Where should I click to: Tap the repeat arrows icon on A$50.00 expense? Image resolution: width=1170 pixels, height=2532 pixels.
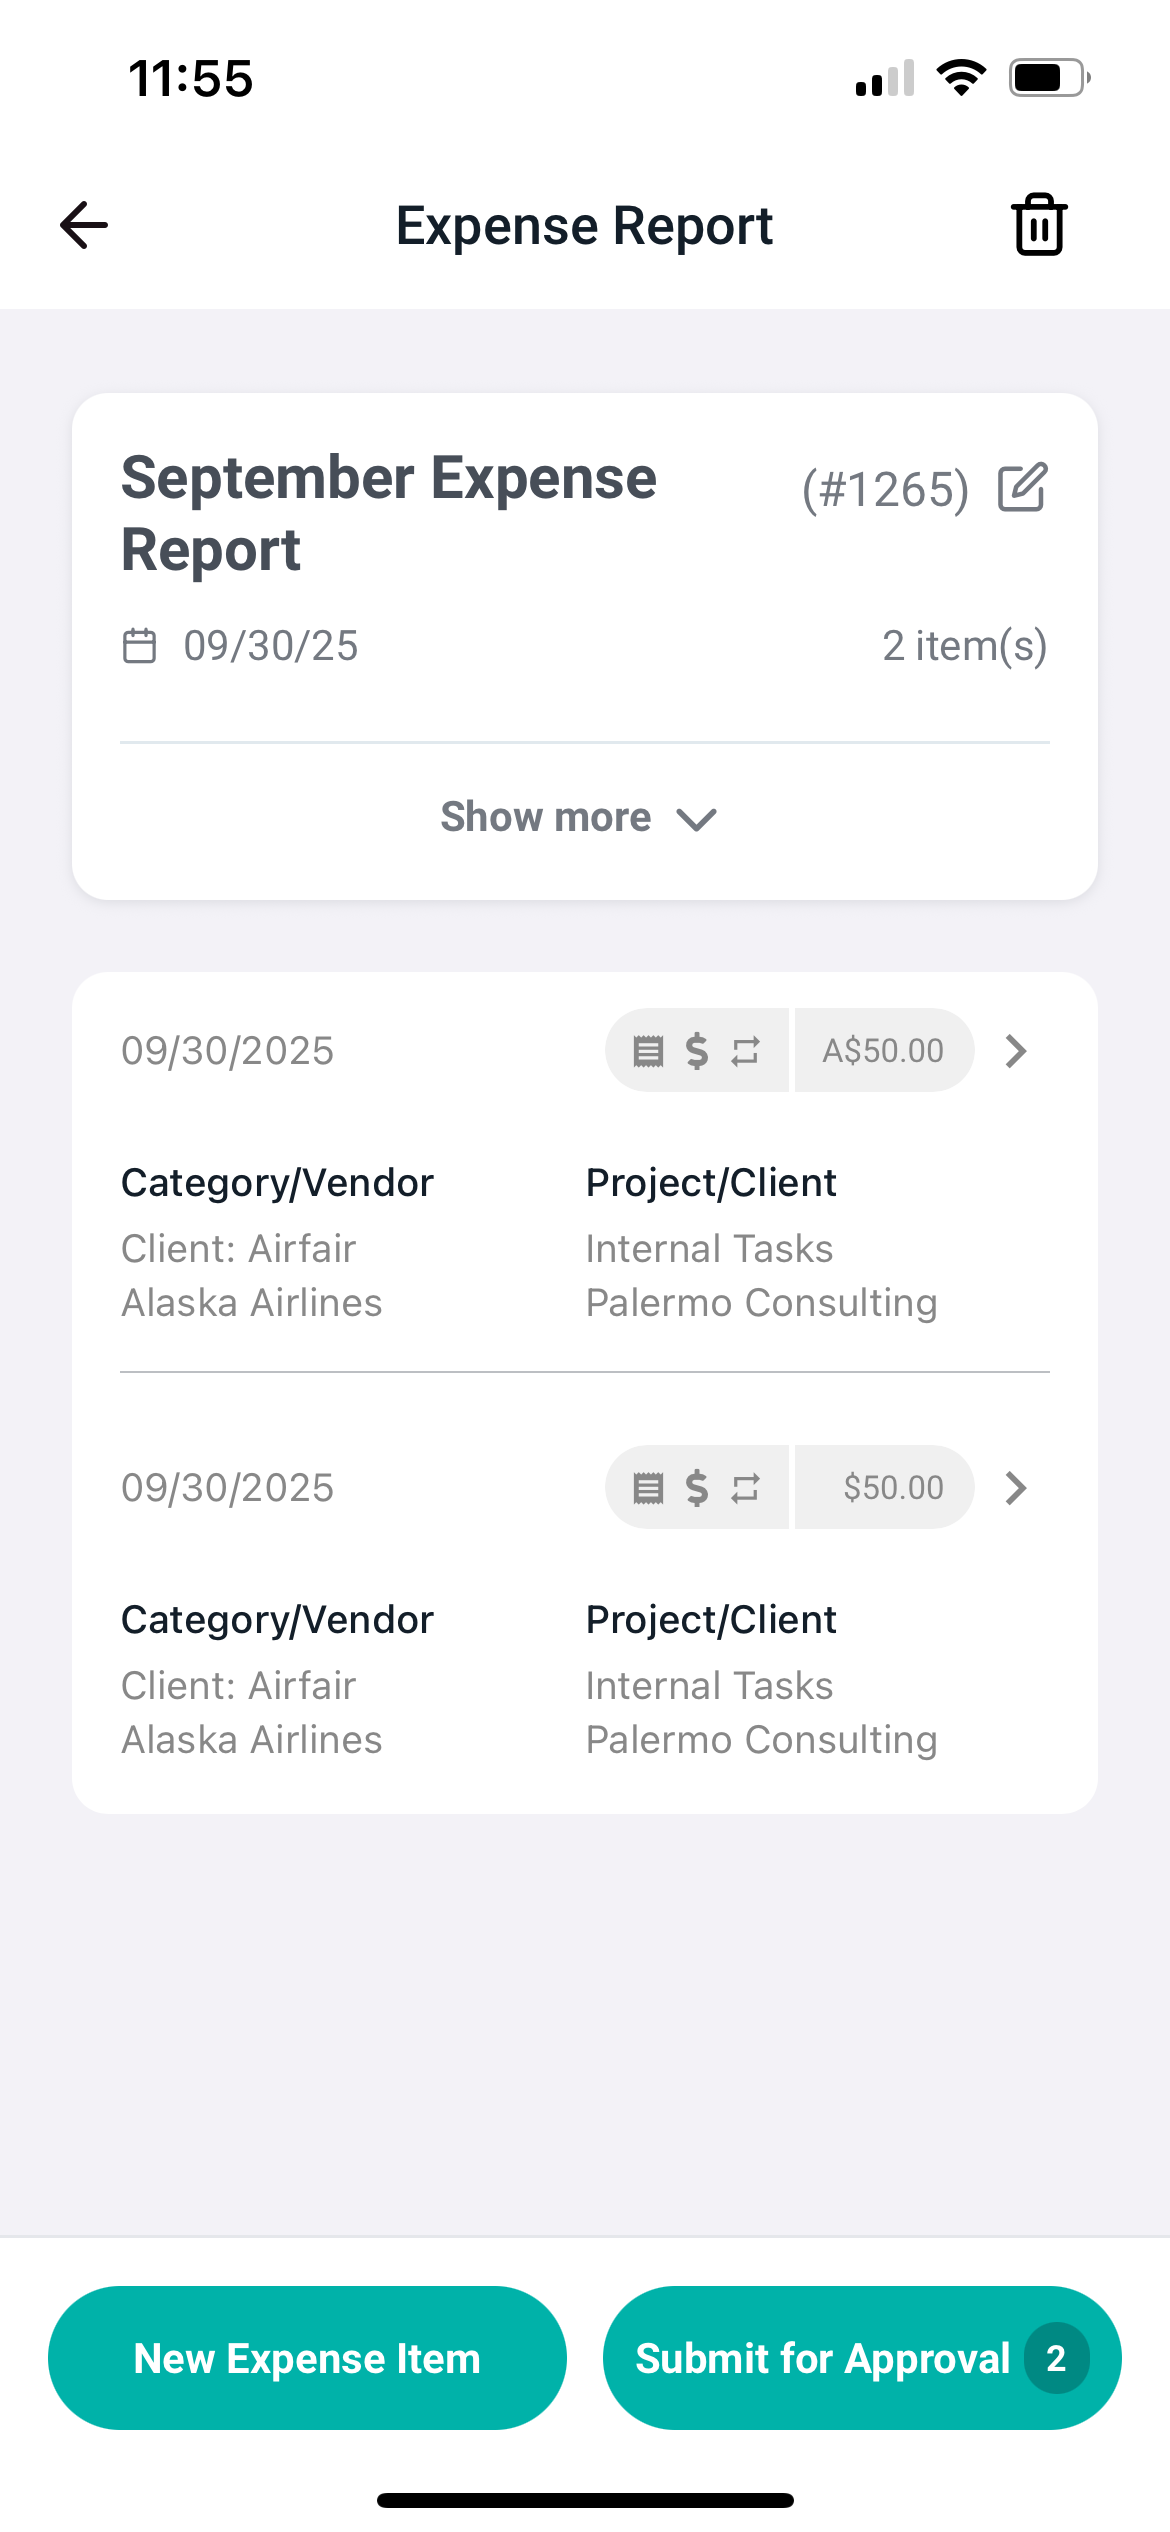point(745,1051)
